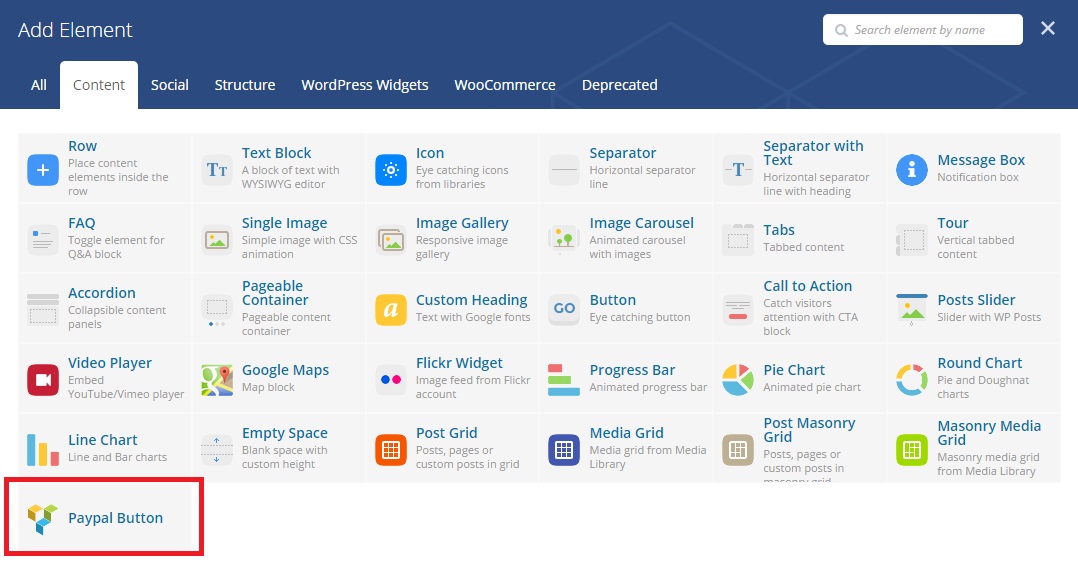Click the Round Chart doughnut icon
The width and height of the screenshot is (1078, 570).
click(x=912, y=380)
